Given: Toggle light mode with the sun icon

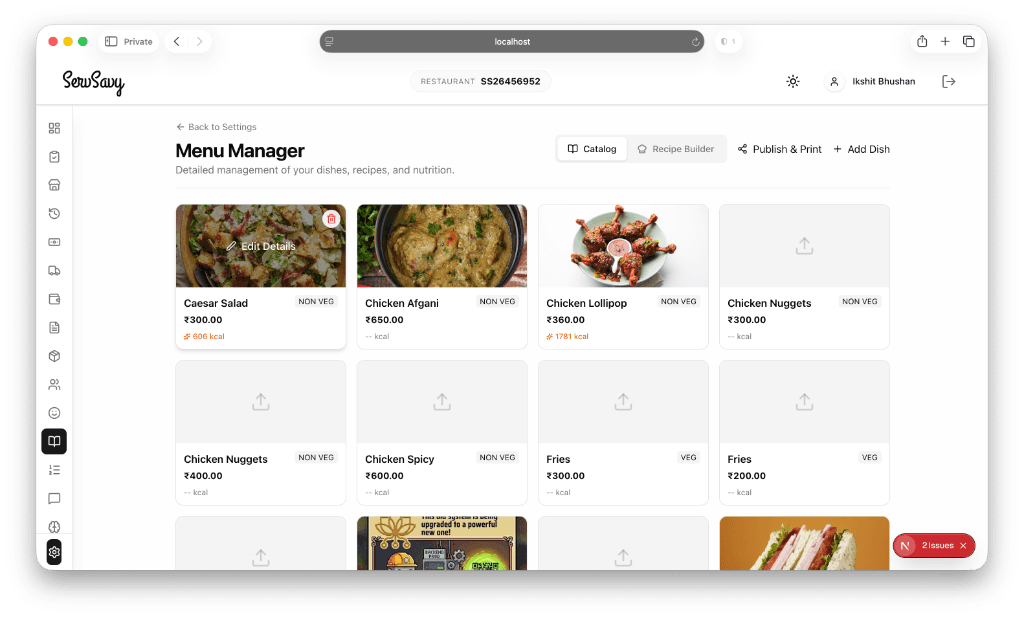Looking at the screenshot, I should [793, 81].
